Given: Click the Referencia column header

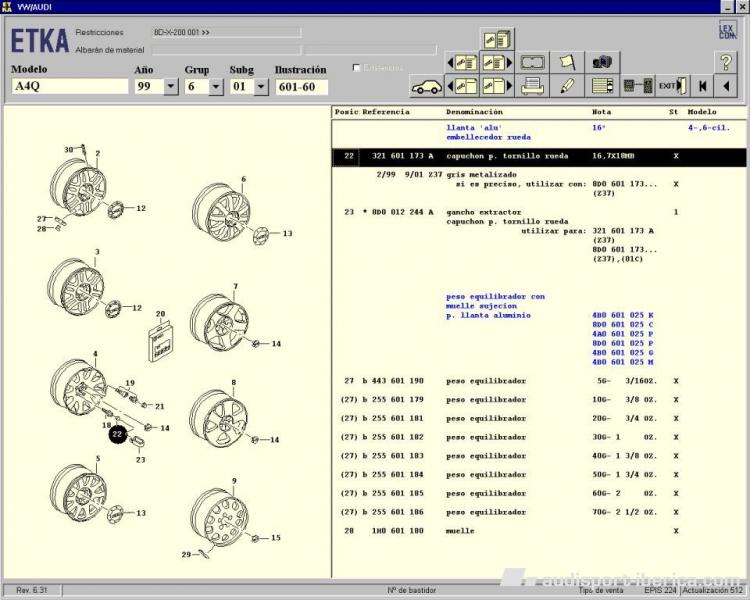Looking at the screenshot, I should 386,112.
